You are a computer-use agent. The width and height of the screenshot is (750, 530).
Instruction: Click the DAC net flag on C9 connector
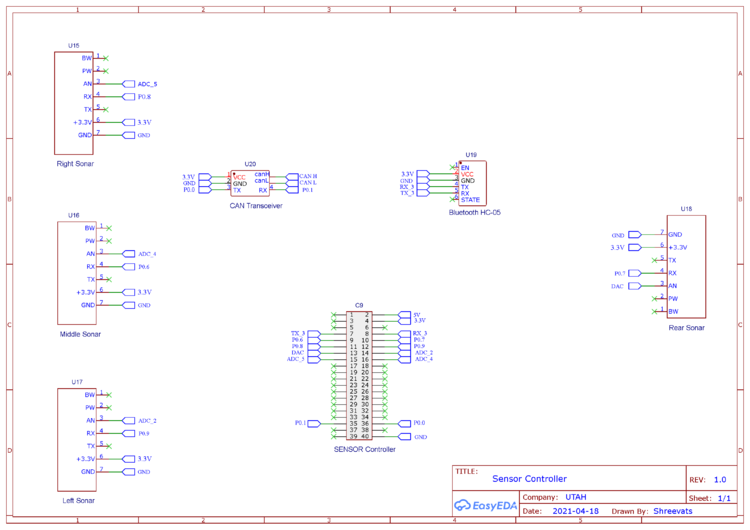coord(314,353)
